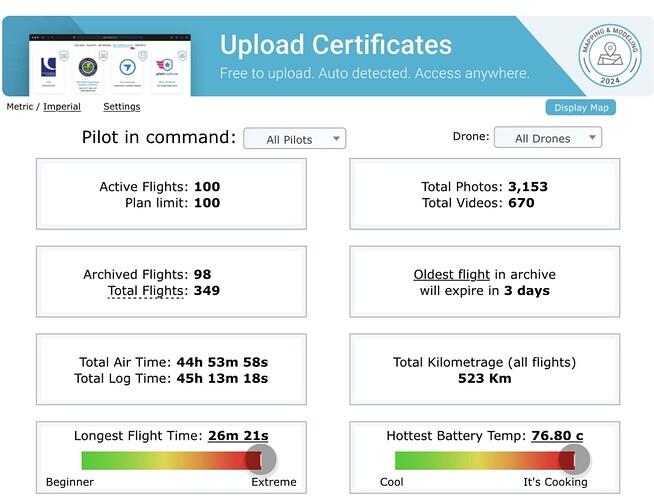
Task: Open the Oldest flight link
Action: [451, 274]
